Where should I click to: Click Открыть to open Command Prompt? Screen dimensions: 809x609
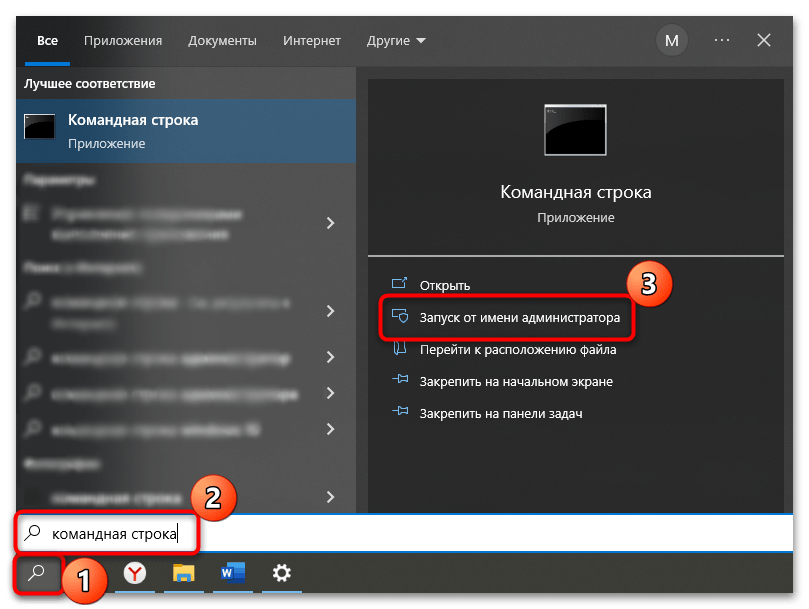(x=445, y=285)
